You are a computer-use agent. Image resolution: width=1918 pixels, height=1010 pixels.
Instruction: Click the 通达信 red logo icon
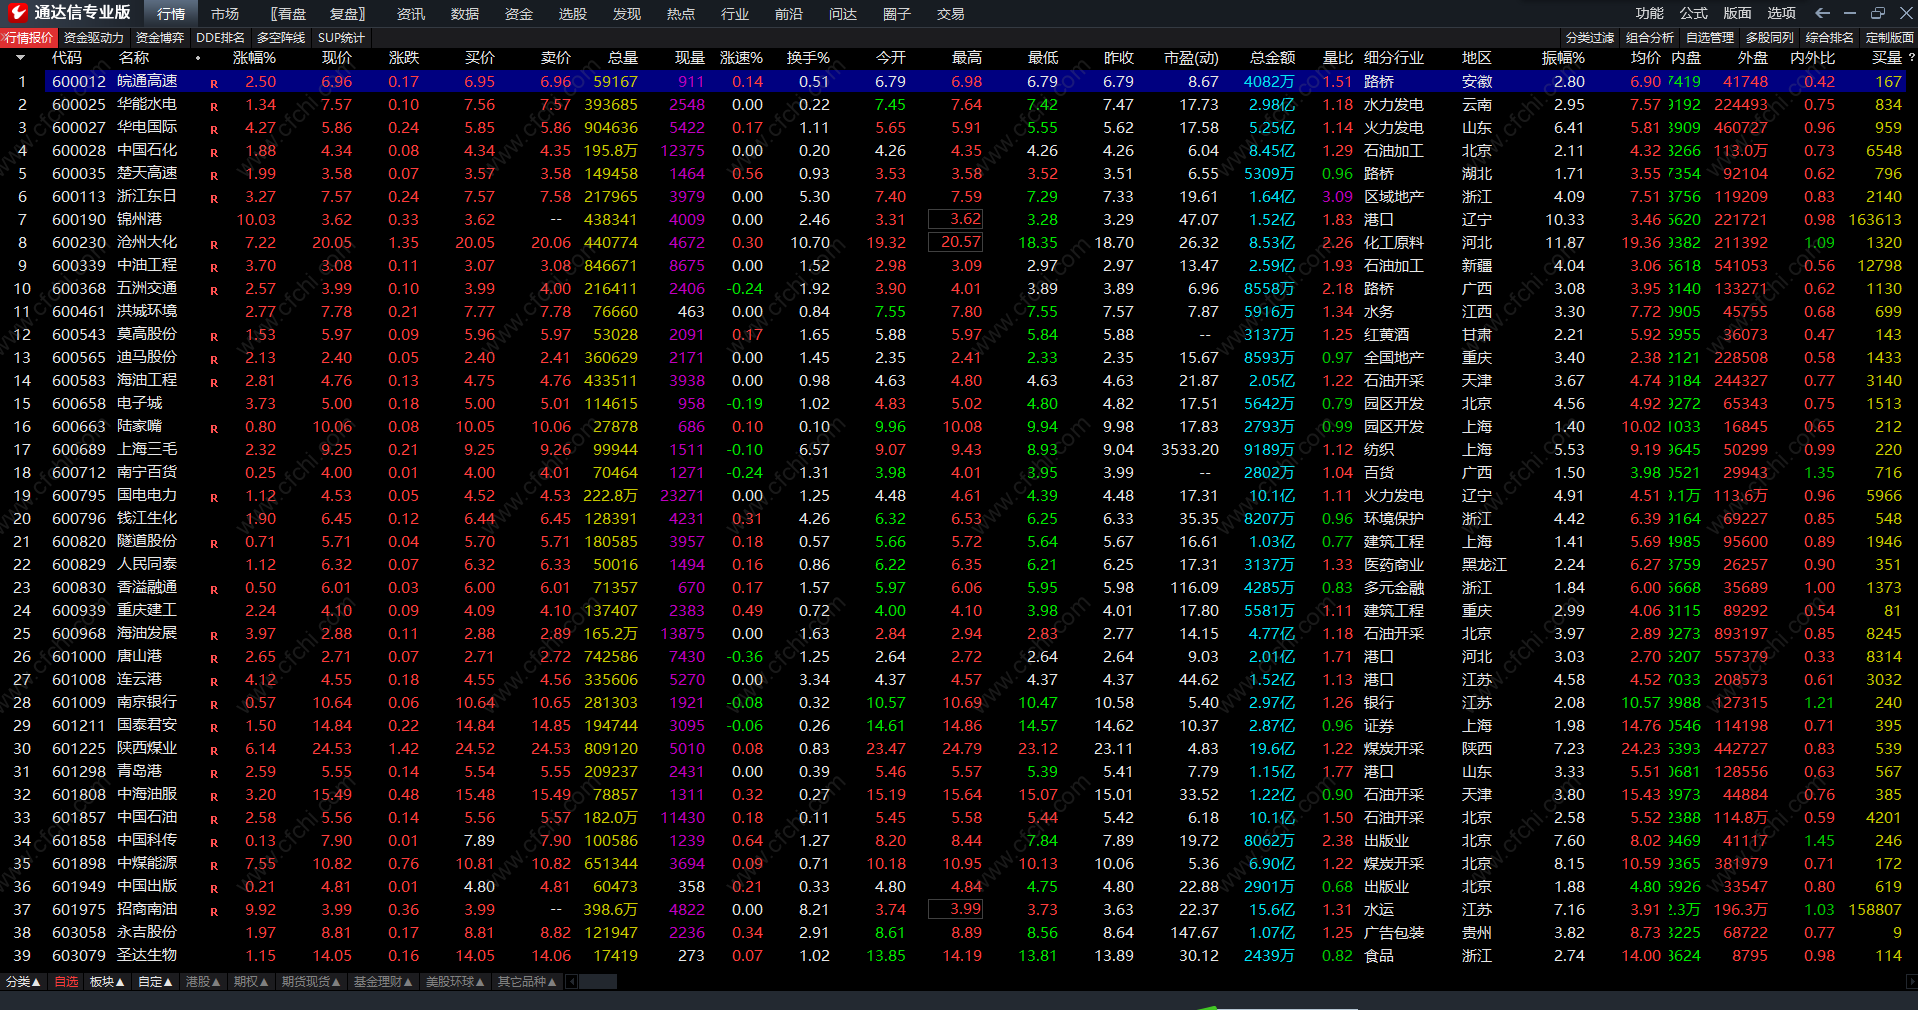pyautogui.click(x=17, y=13)
